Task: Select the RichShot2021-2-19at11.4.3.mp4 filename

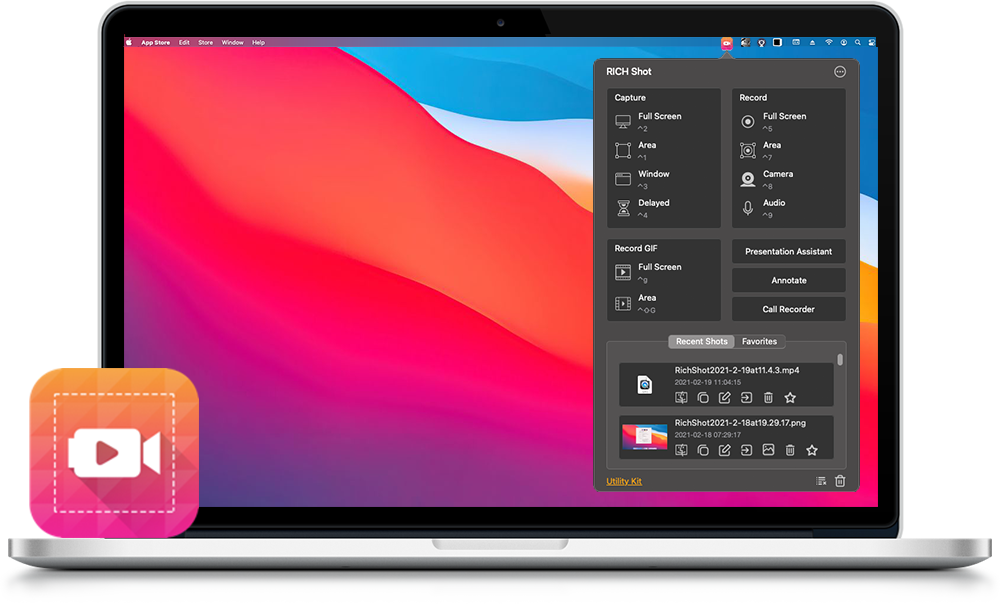Action: click(737, 370)
